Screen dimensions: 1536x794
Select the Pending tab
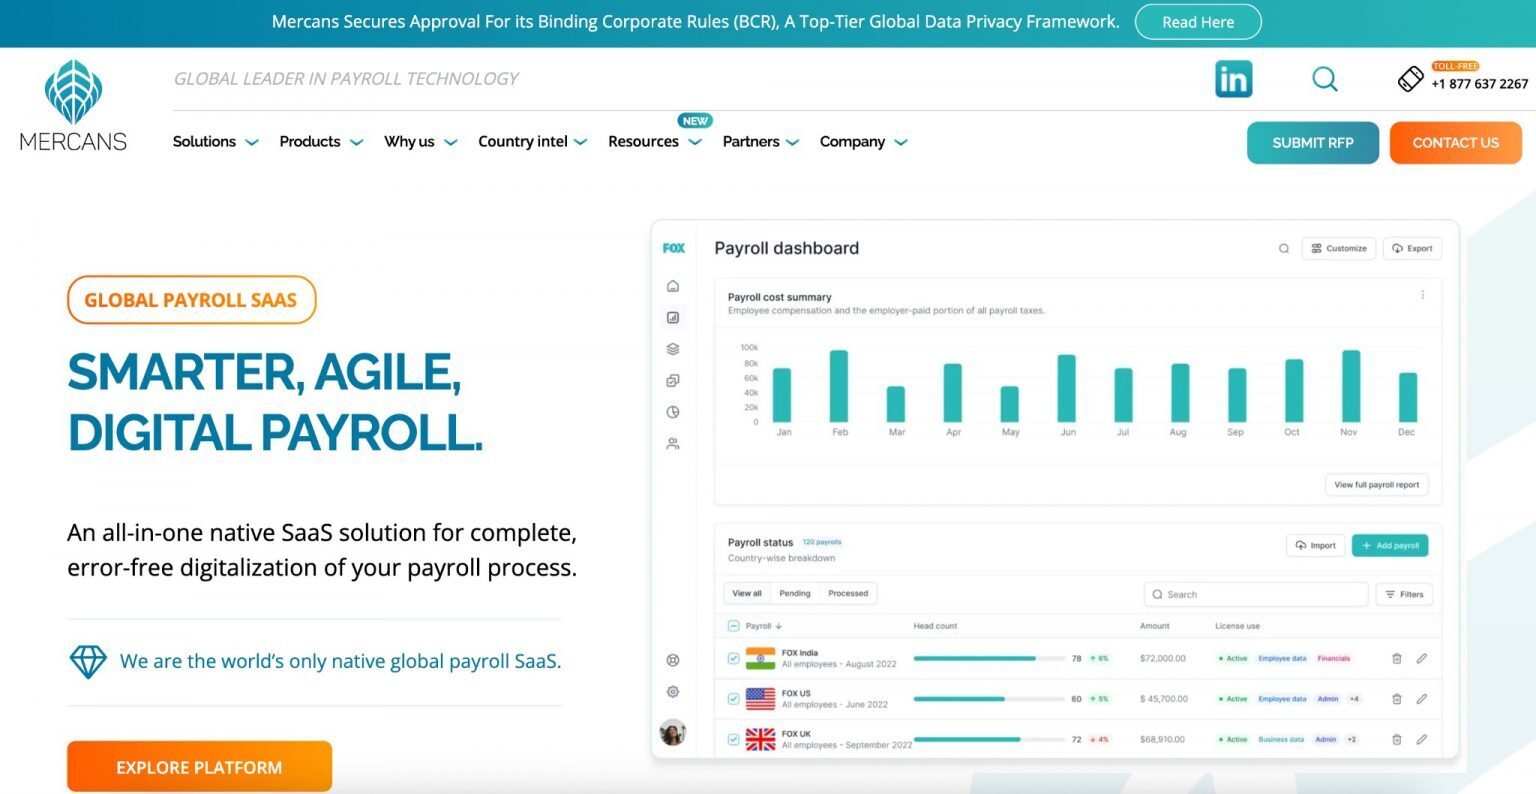795,593
